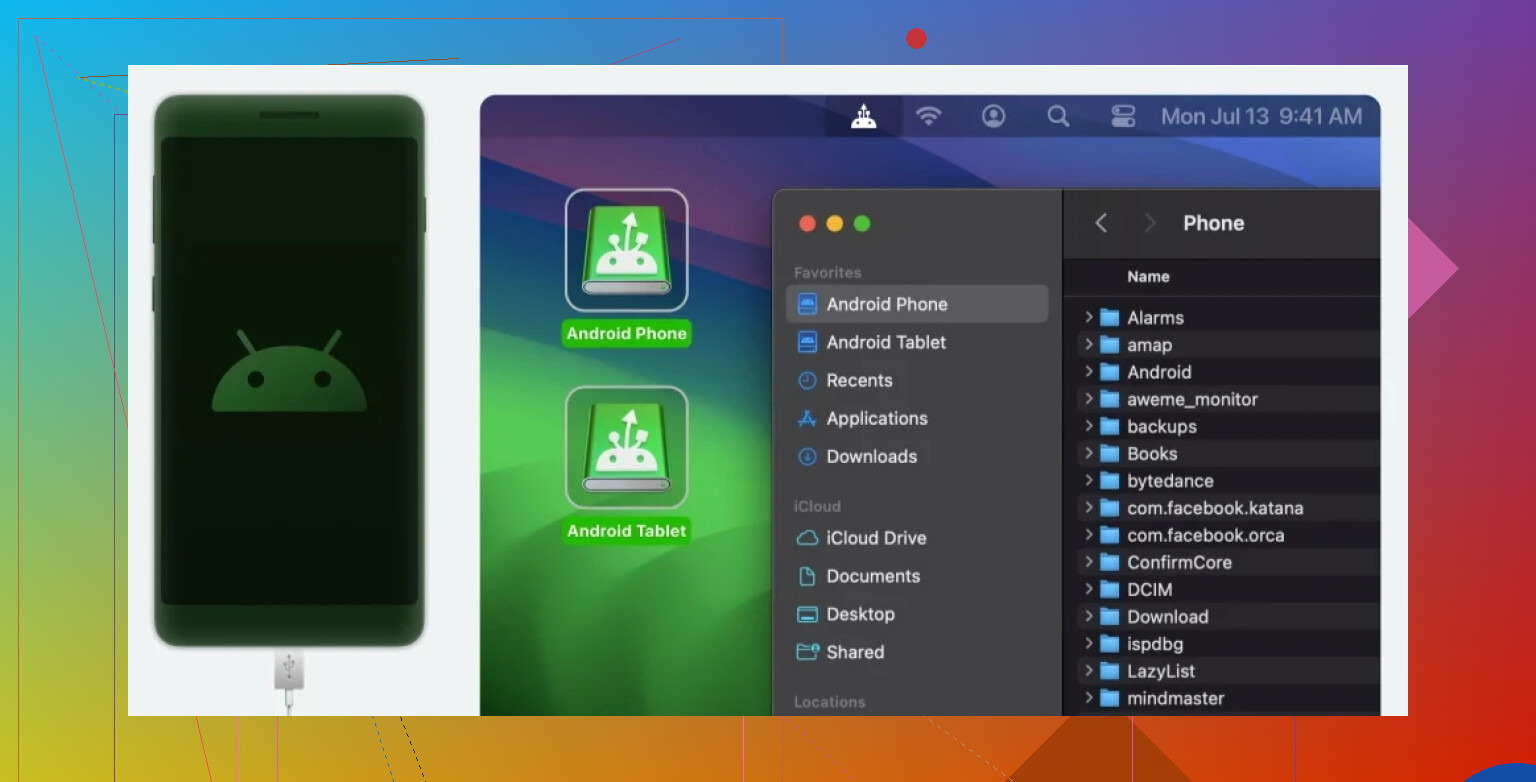
Task: Open the Wi-Fi menu bar icon
Action: (929, 117)
